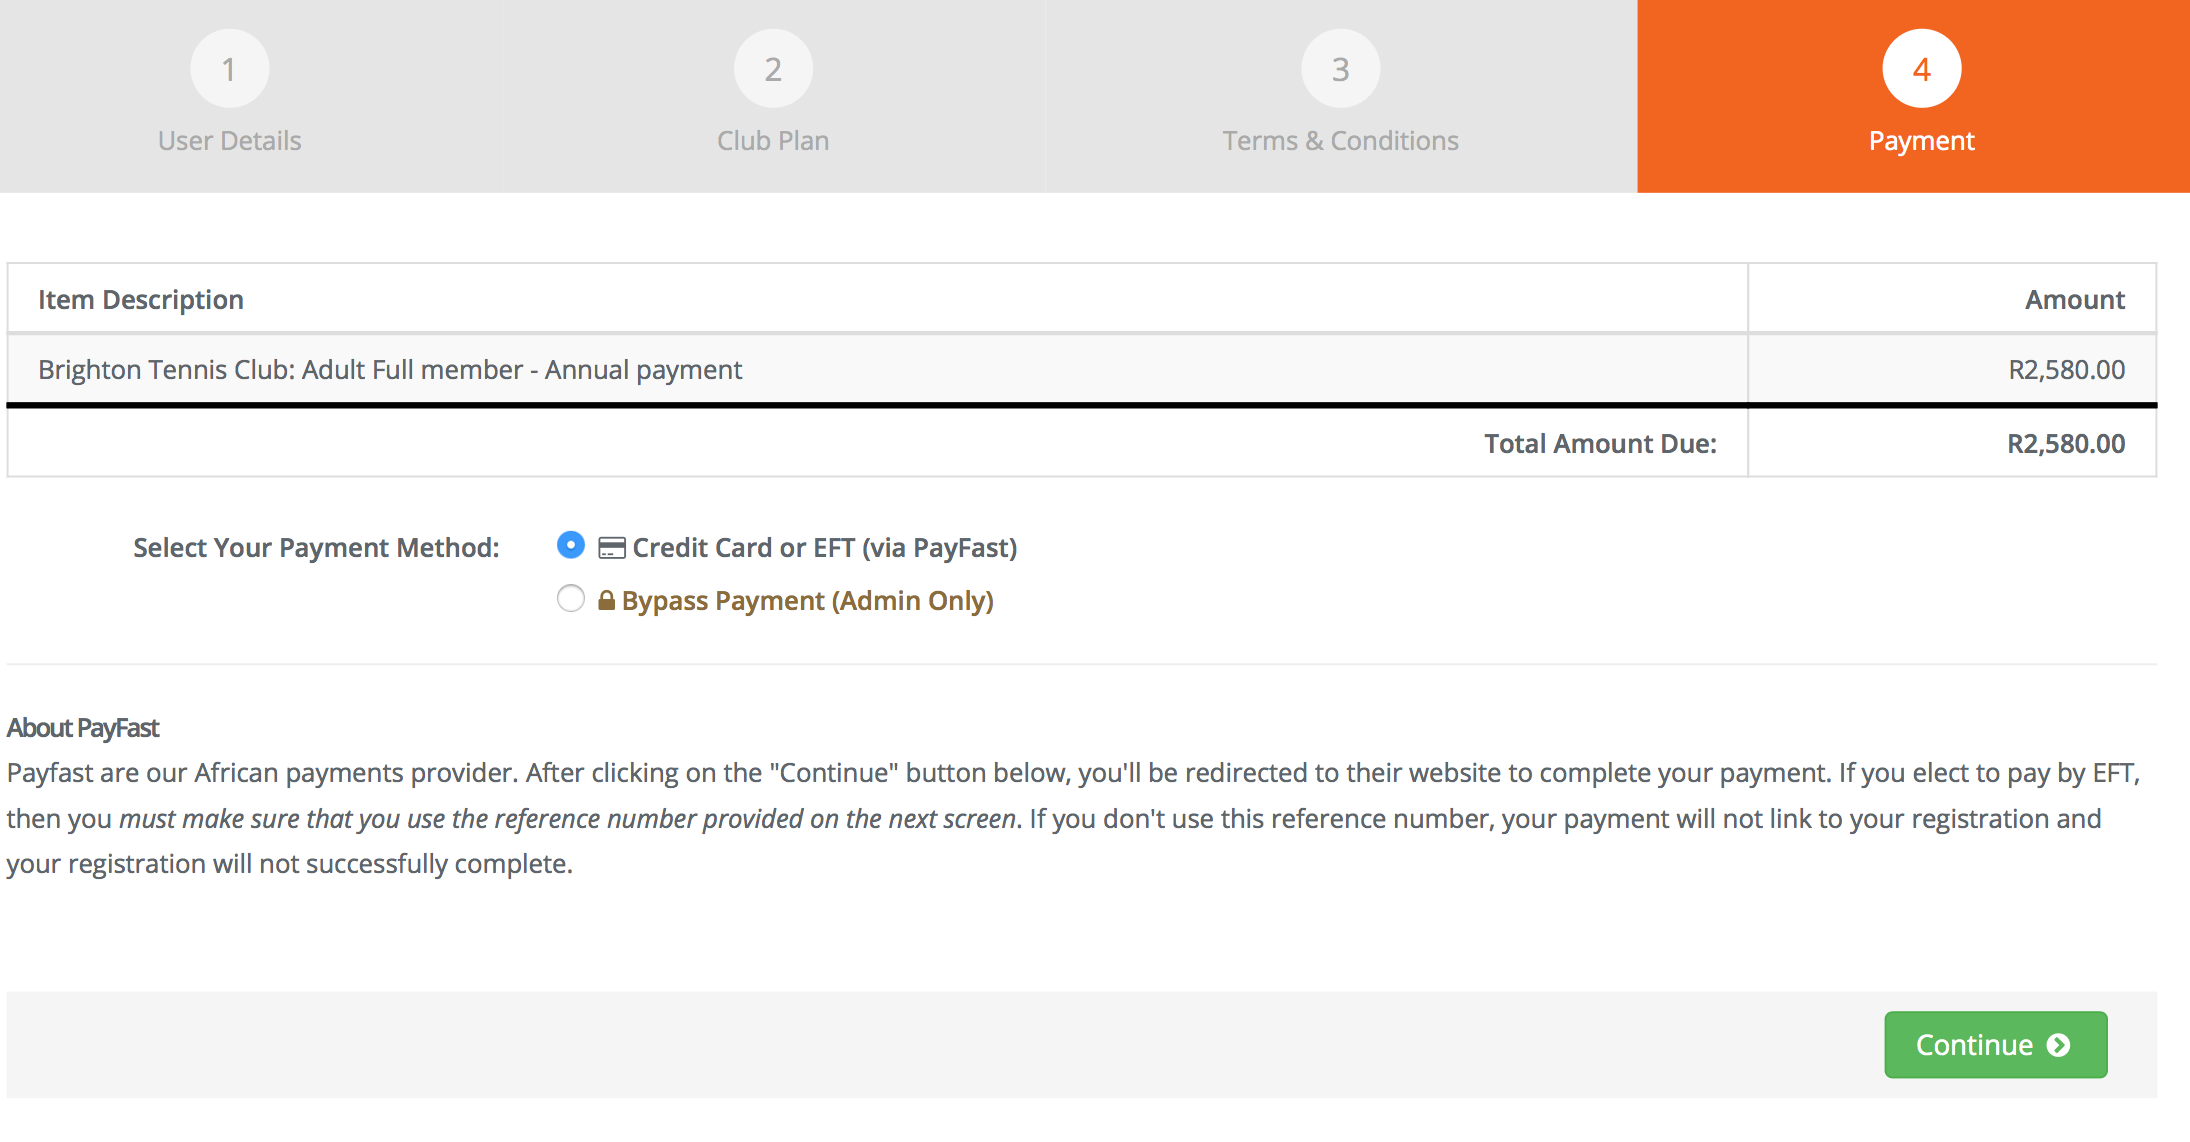Click the arrow icon inside Continue button

point(2058,1045)
